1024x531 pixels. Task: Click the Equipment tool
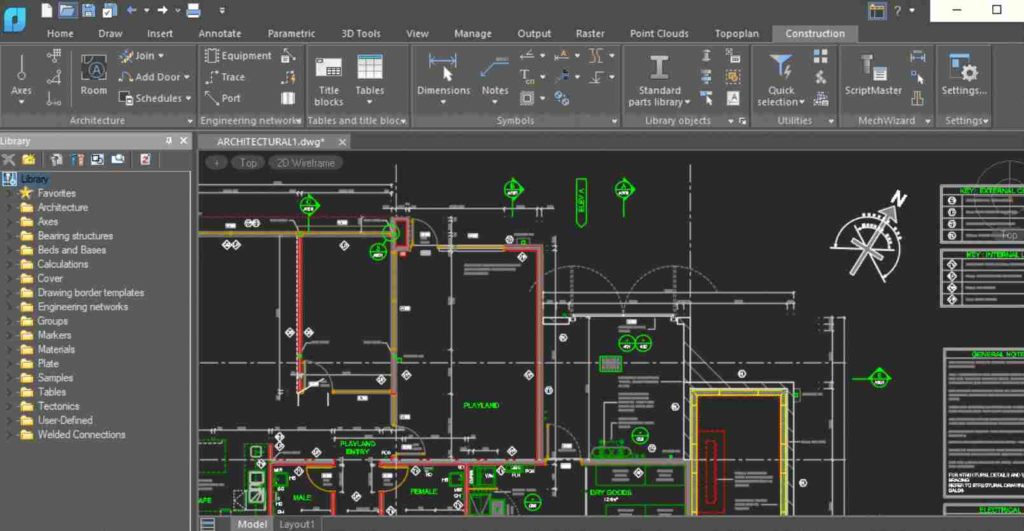pos(238,56)
